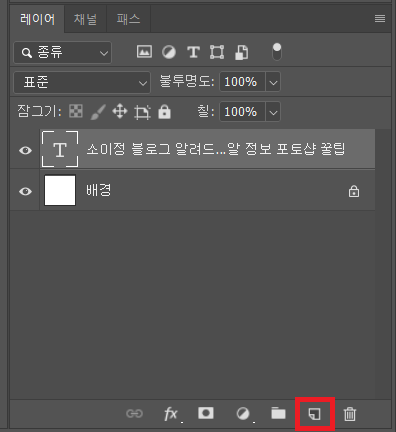Screen dimensions: 396x432
Task: Open the layers panel options menu
Action: click(x=380, y=18)
